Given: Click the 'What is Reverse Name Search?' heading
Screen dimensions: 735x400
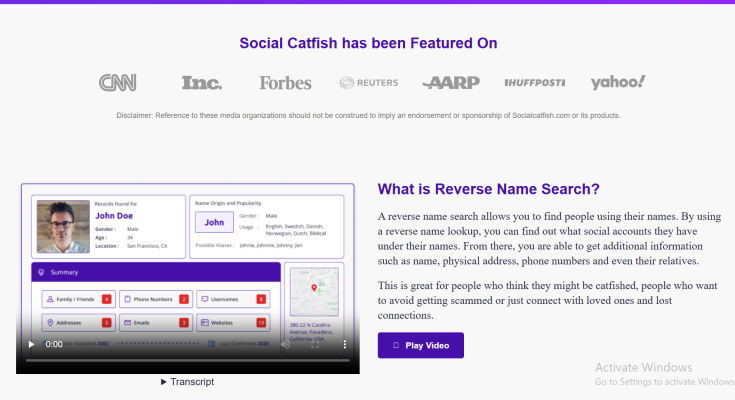Looking at the screenshot, I should click(488, 189).
